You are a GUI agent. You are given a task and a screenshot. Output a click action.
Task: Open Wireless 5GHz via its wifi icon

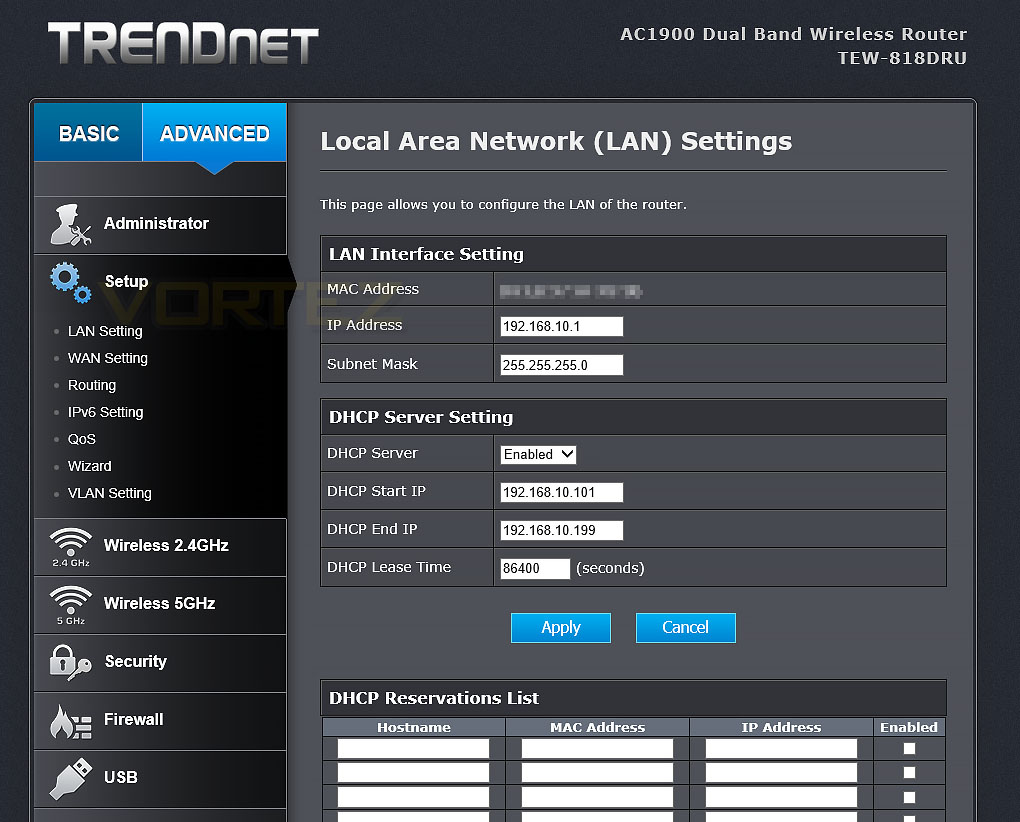[x=70, y=605]
